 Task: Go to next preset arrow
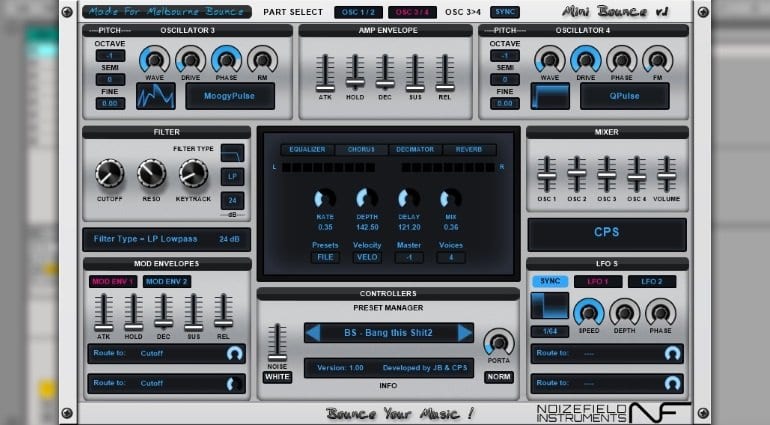pyautogui.click(x=465, y=333)
